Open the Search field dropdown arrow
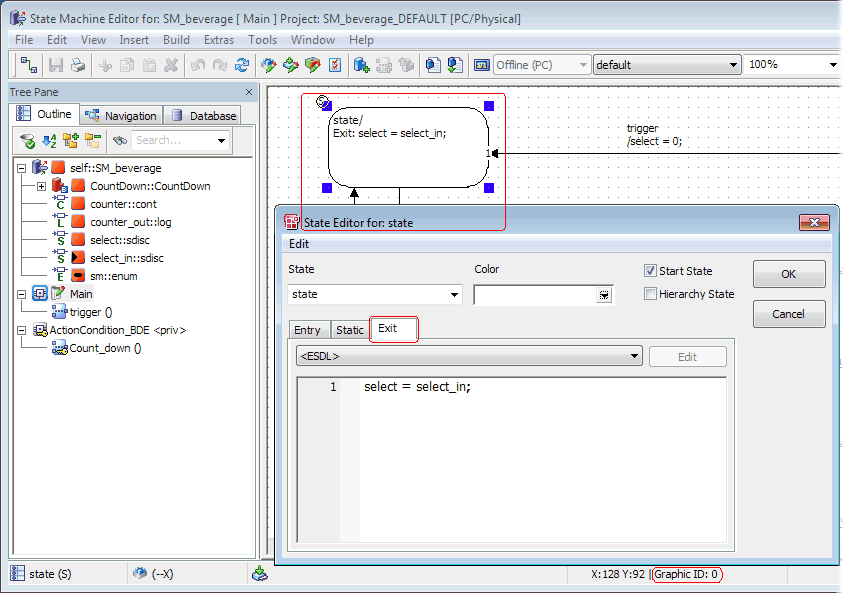 [x=221, y=141]
